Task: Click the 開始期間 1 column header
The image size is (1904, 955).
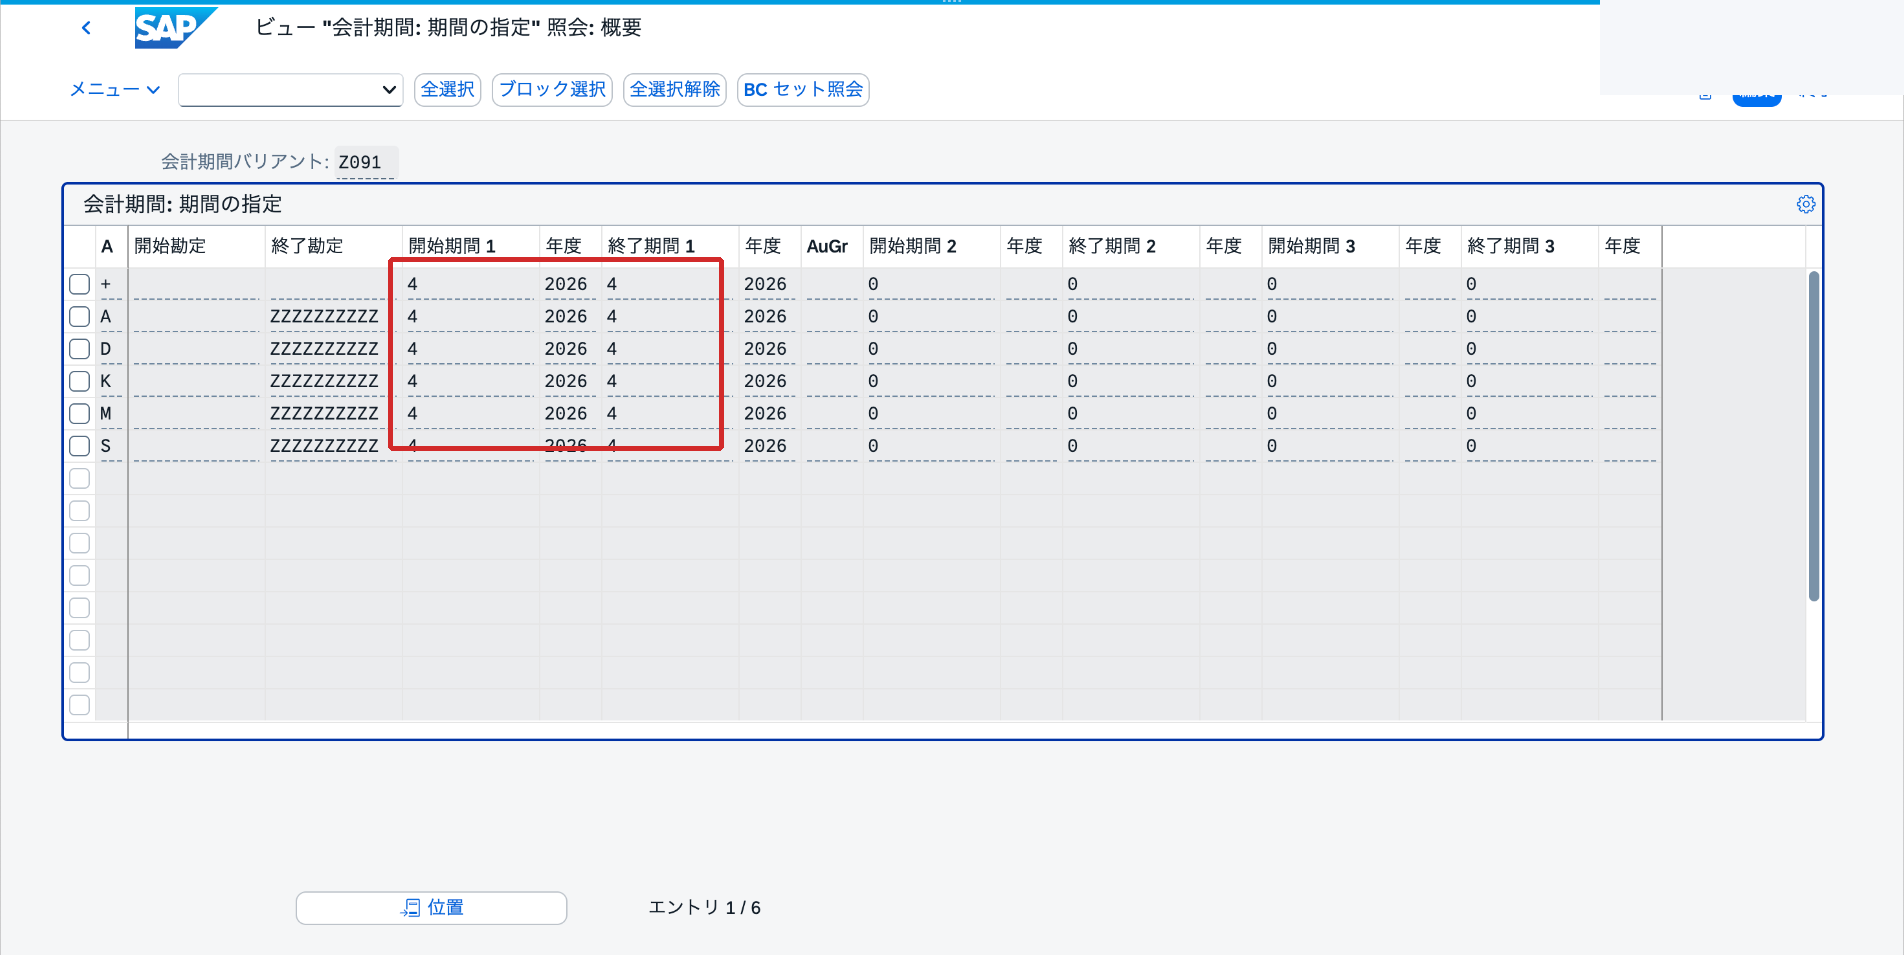Action: point(470,246)
